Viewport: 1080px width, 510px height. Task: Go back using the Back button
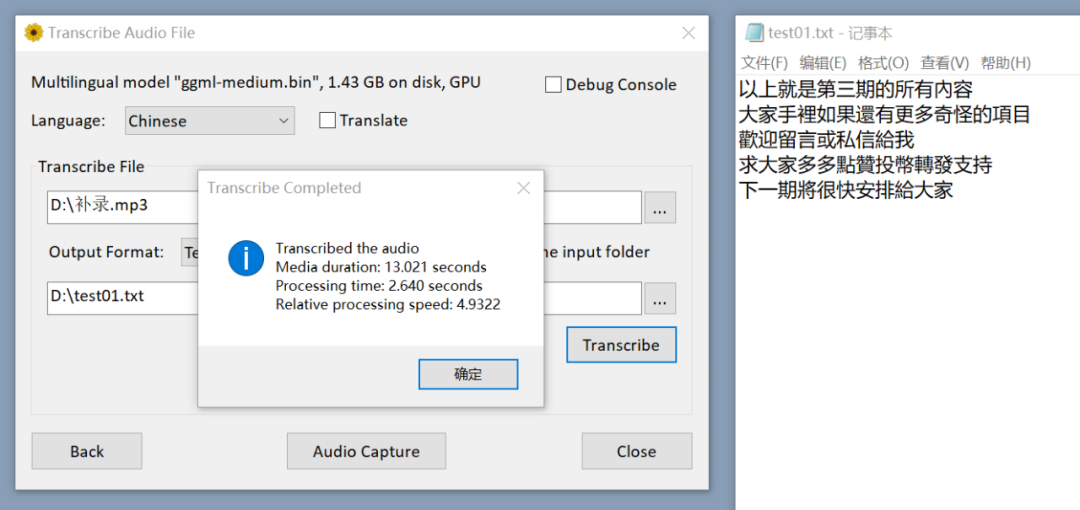87,451
